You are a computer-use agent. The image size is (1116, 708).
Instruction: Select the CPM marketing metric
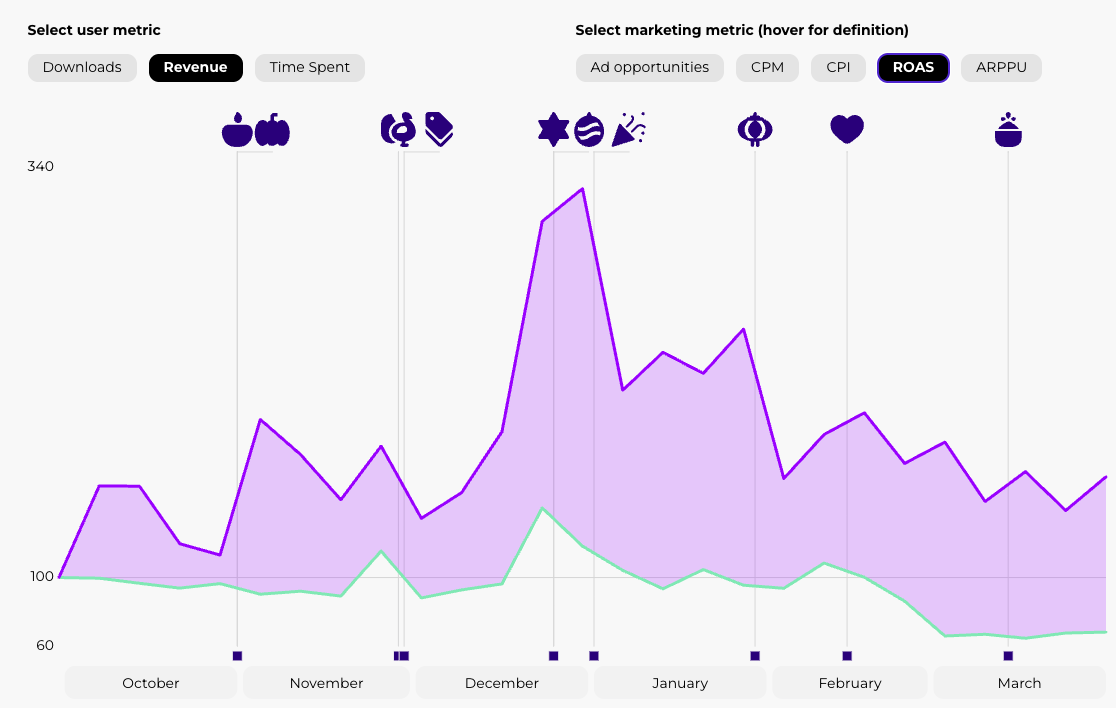tap(767, 68)
